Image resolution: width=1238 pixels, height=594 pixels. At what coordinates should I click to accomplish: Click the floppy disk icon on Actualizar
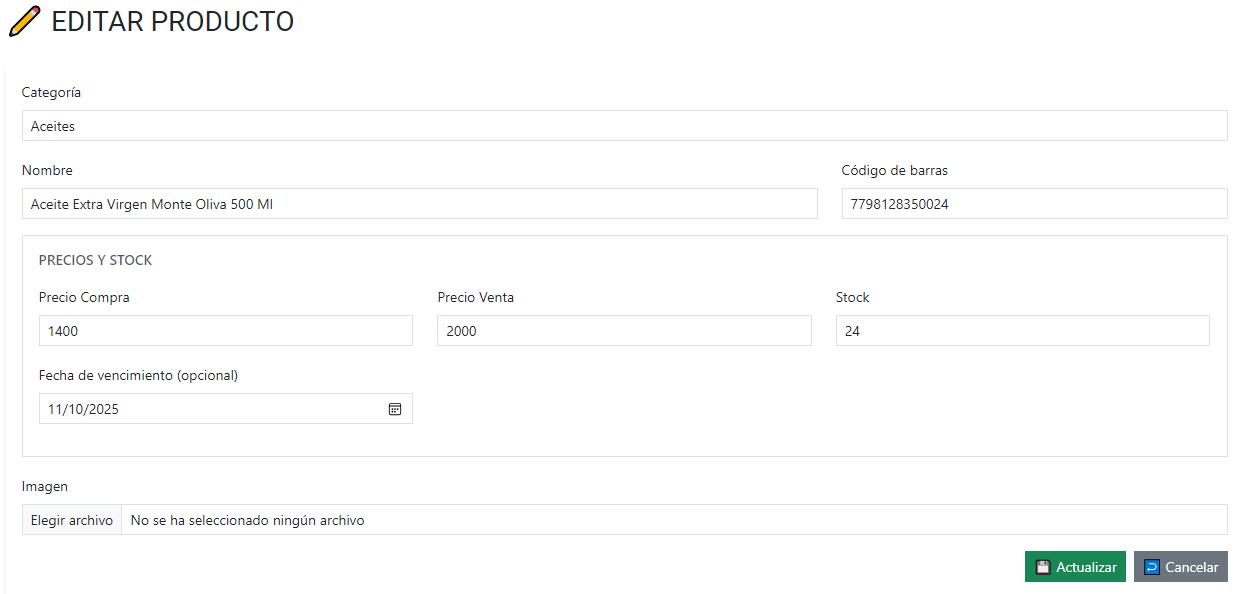tap(1043, 567)
